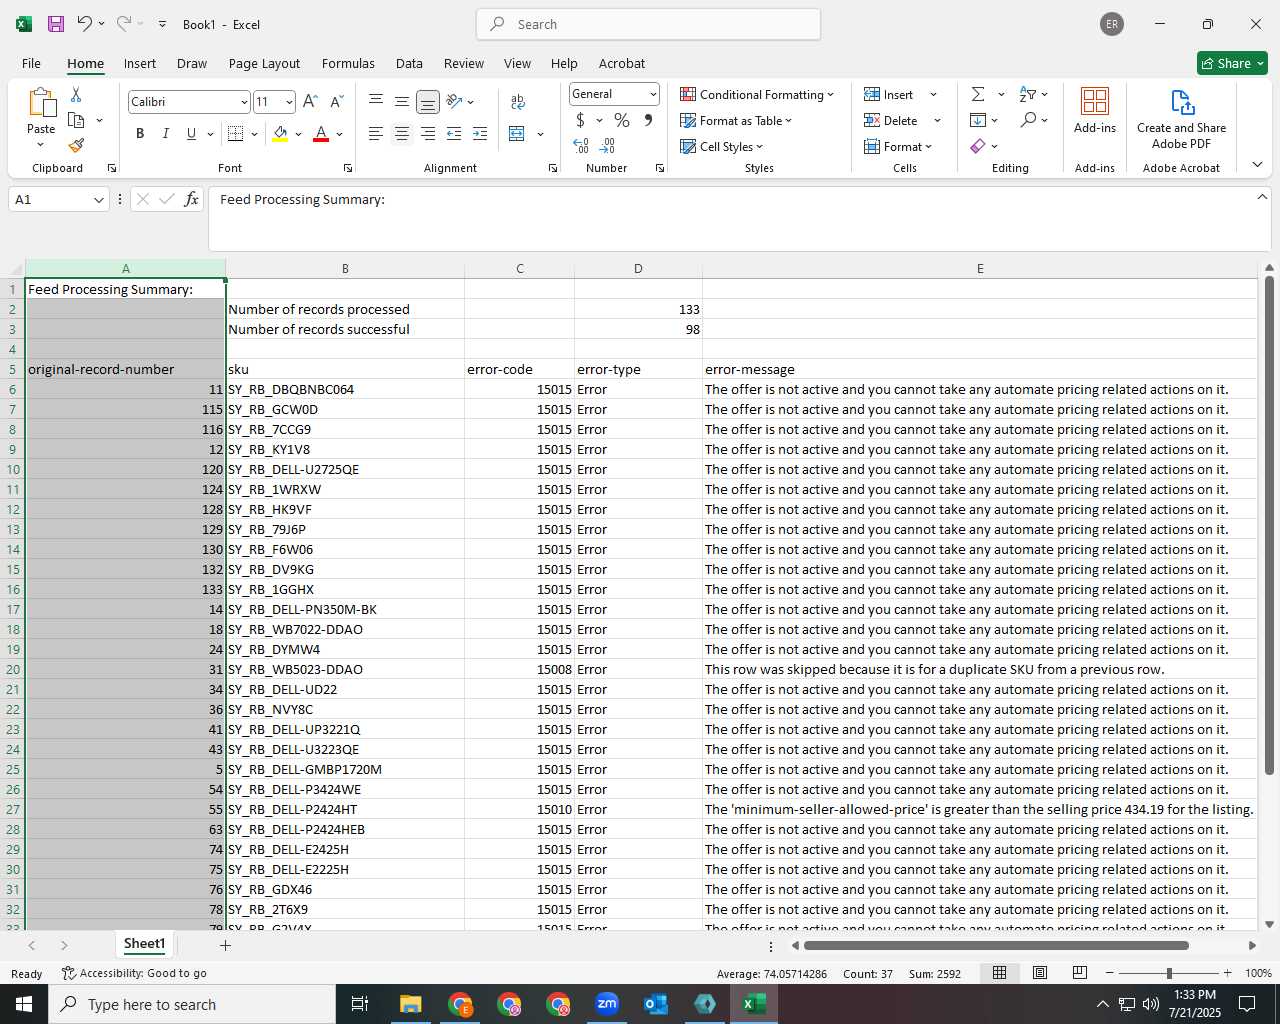Click the Search box in title bar

(649, 24)
